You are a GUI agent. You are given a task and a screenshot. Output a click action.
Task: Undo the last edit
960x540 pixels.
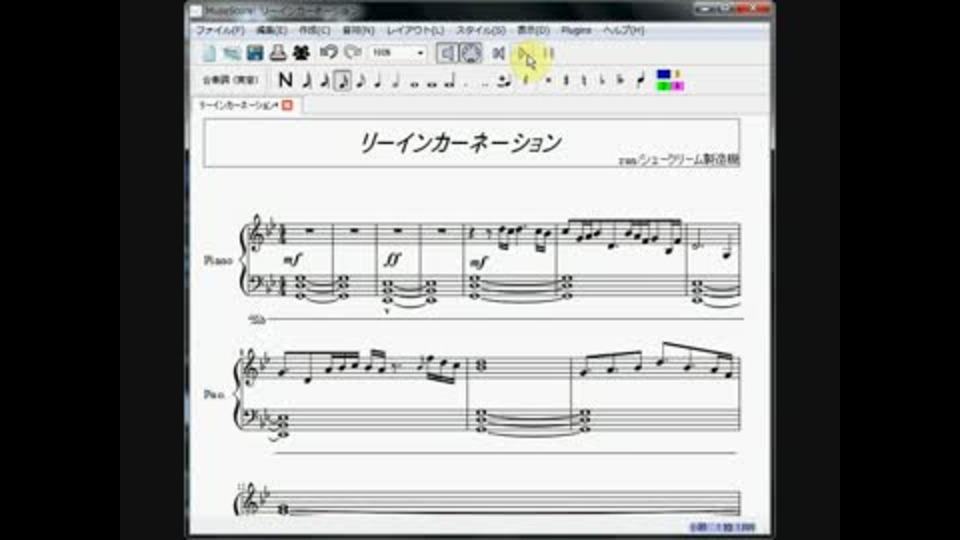329,53
